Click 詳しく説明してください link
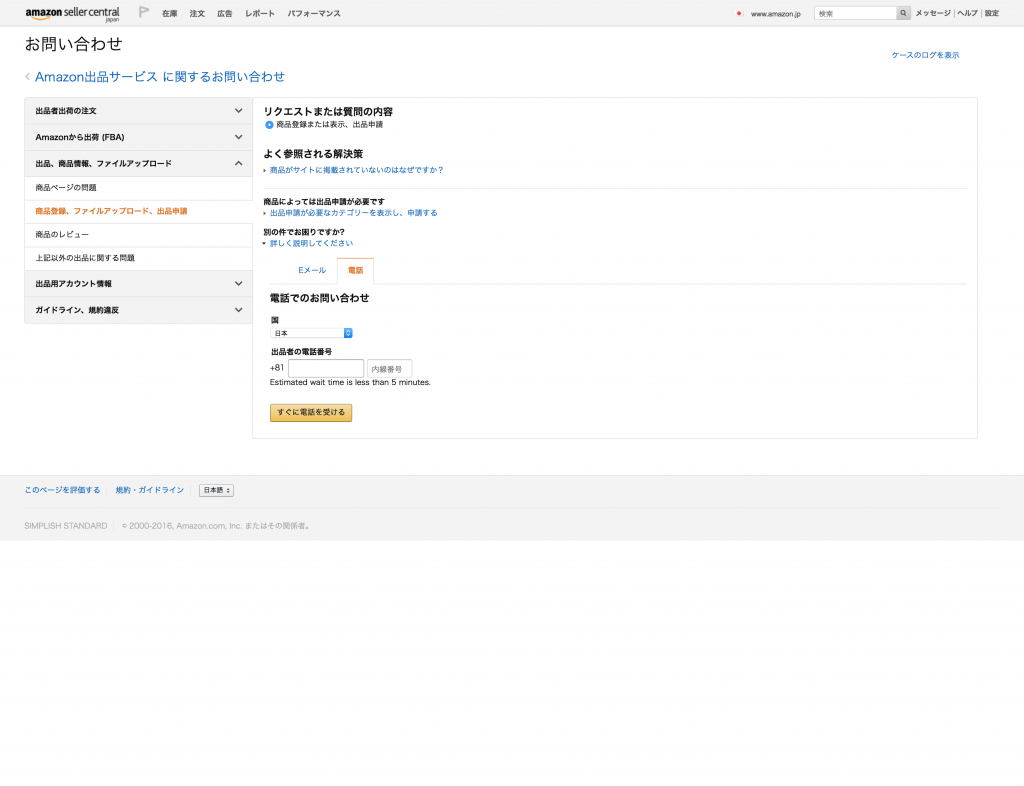The height and width of the screenshot is (786, 1024). pos(312,244)
